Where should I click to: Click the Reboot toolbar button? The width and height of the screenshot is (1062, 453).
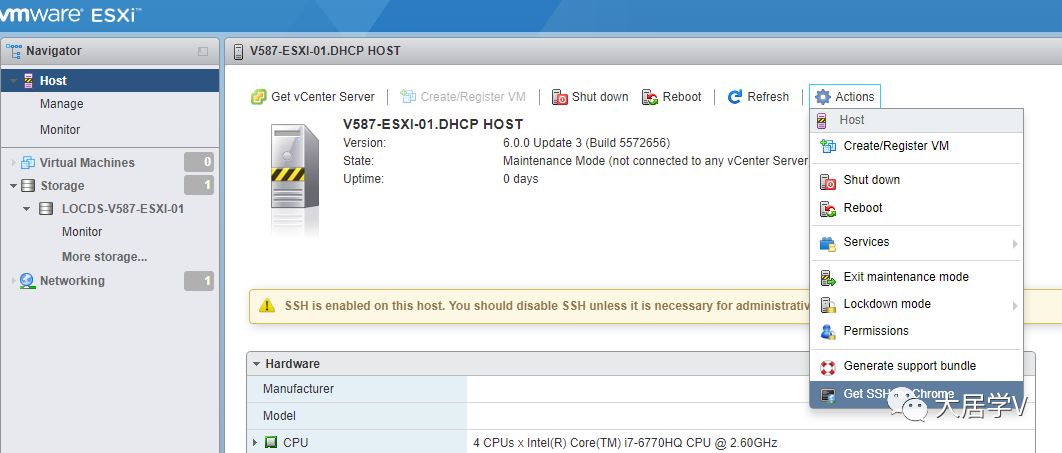point(672,97)
